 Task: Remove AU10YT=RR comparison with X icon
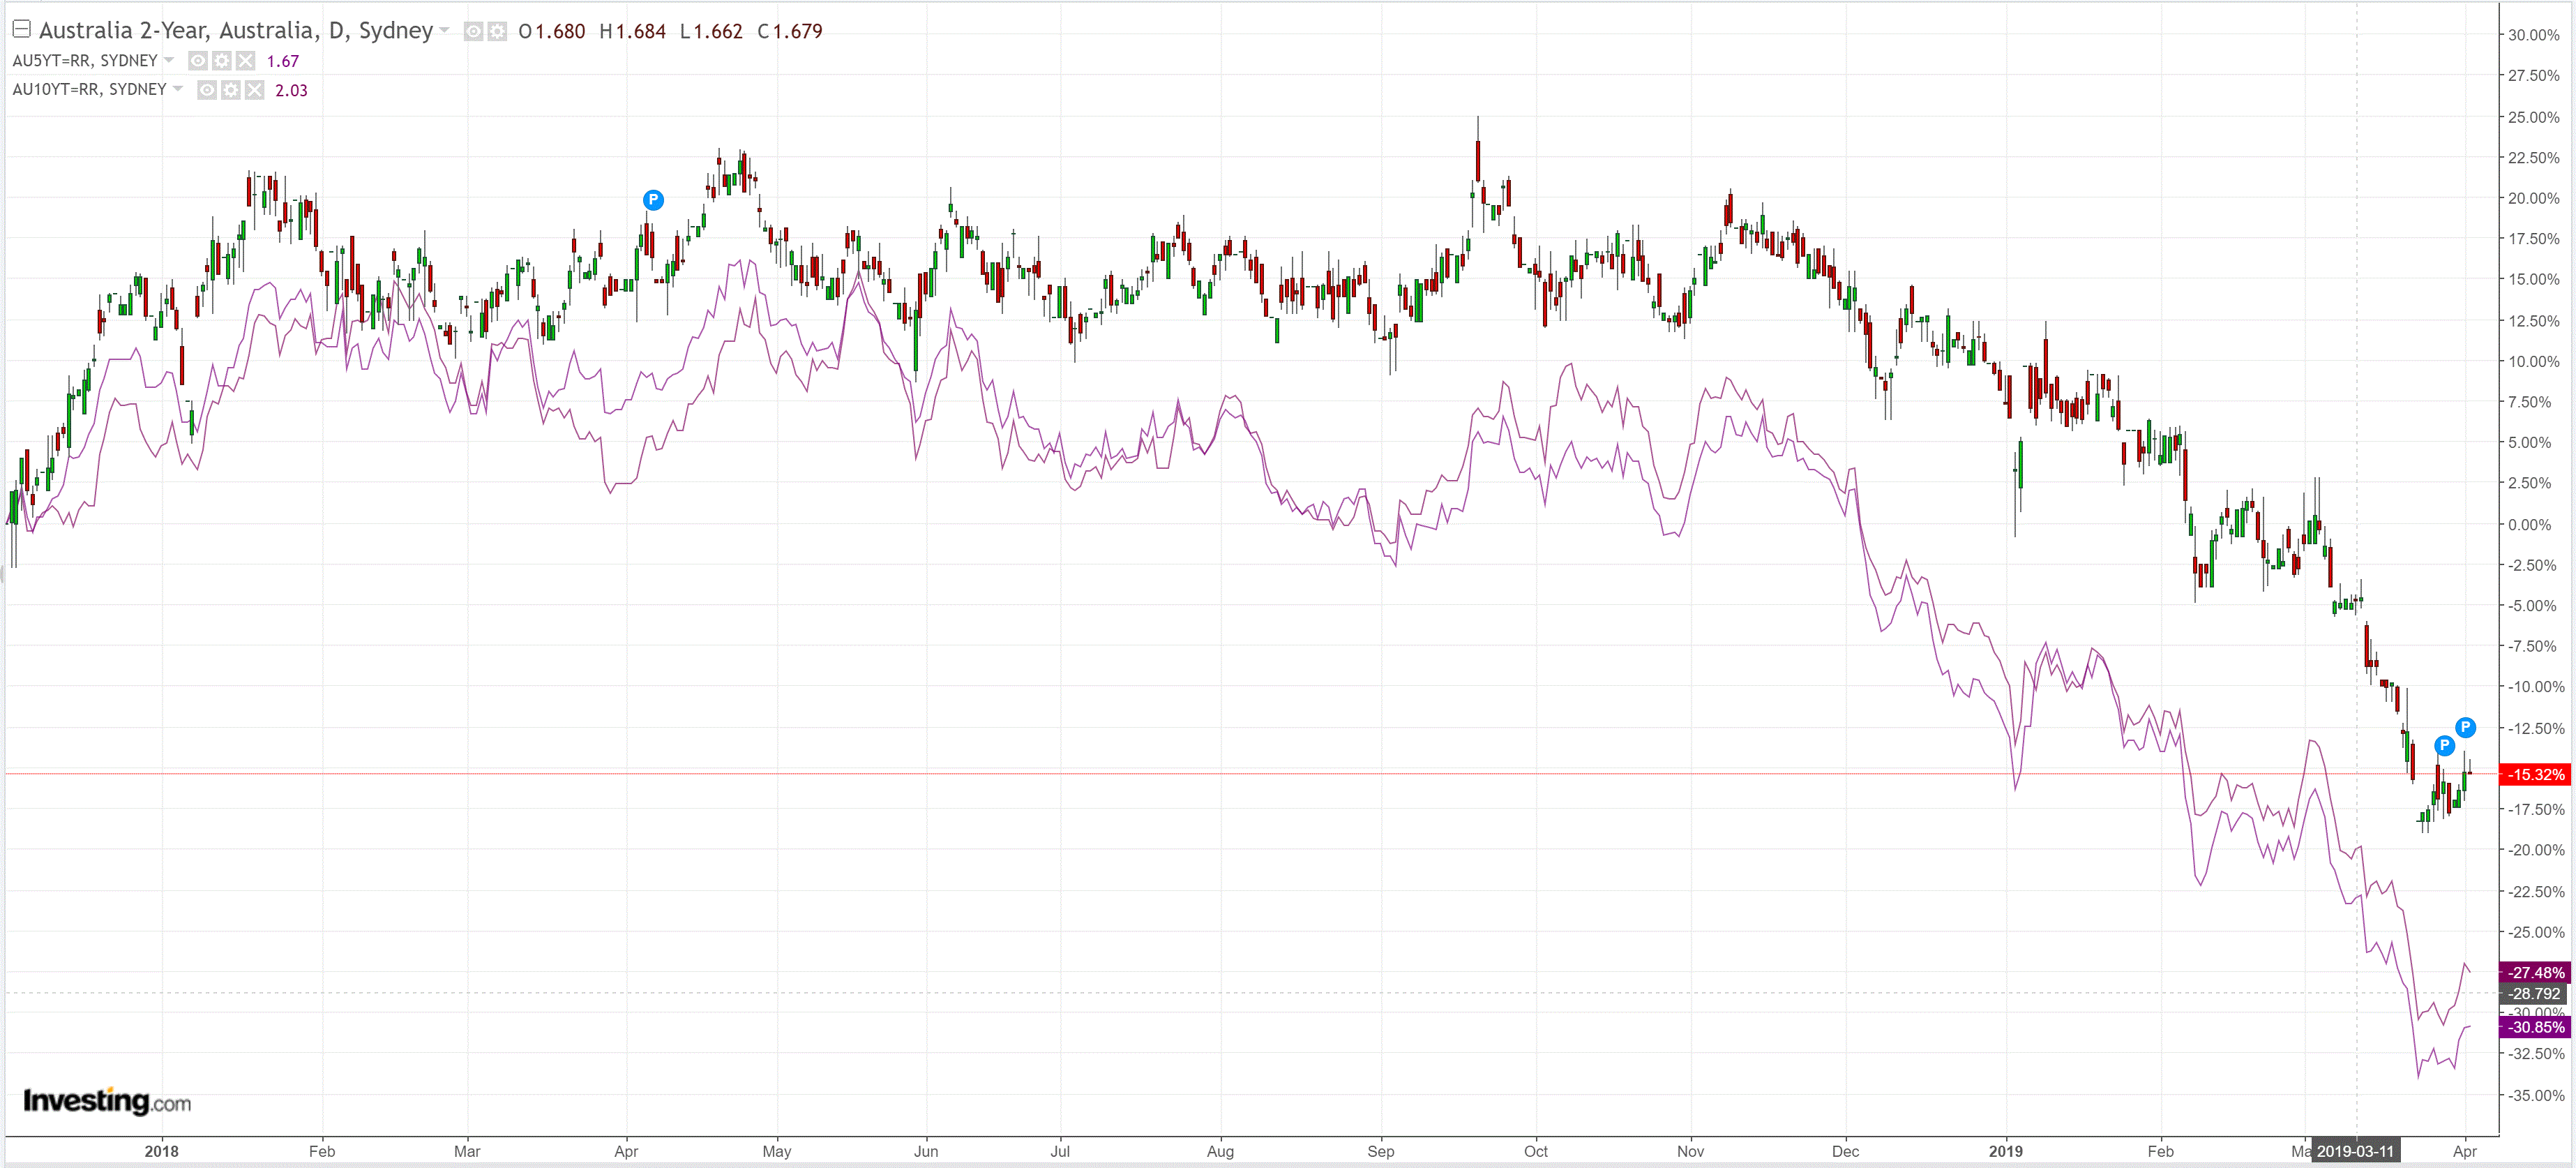[255, 90]
